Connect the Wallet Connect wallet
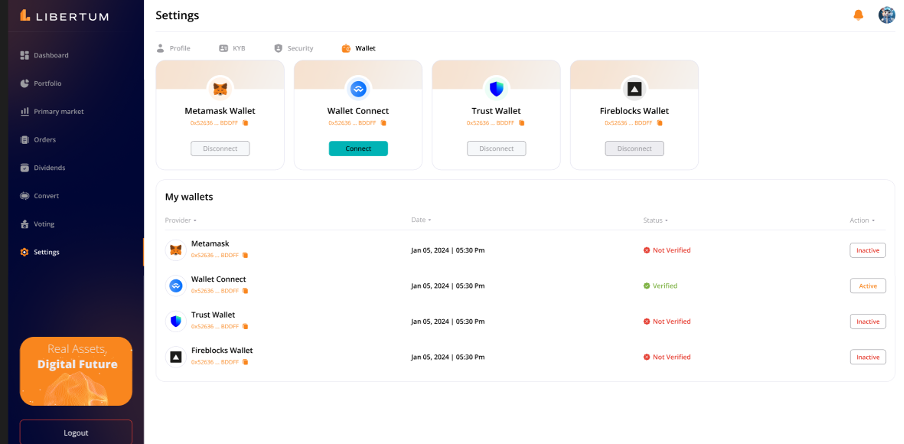904x444 pixels. [x=358, y=148]
